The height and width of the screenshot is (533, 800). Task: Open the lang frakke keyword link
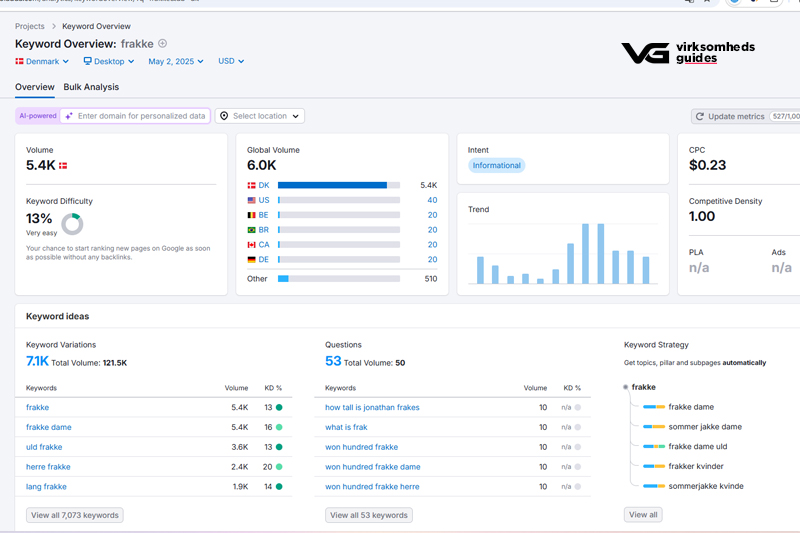click(x=46, y=487)
